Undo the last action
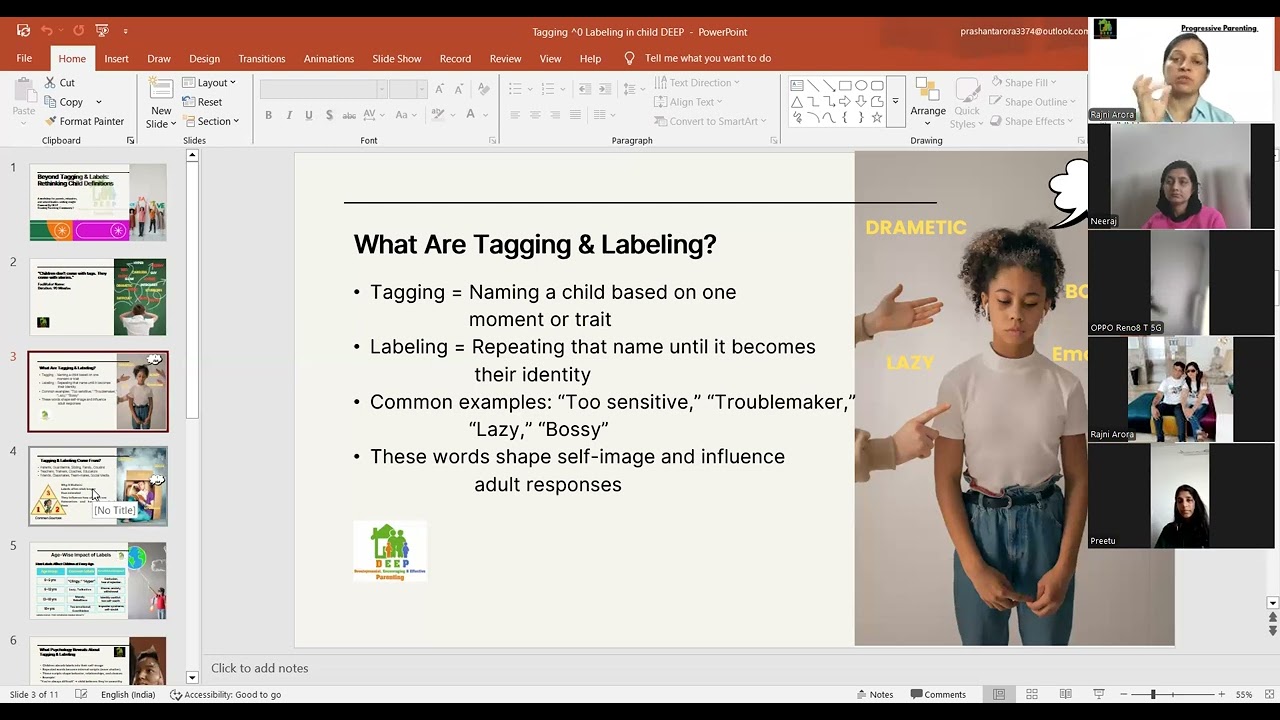The width and height of the screenshot is (1280, 720). coord(46,31)
